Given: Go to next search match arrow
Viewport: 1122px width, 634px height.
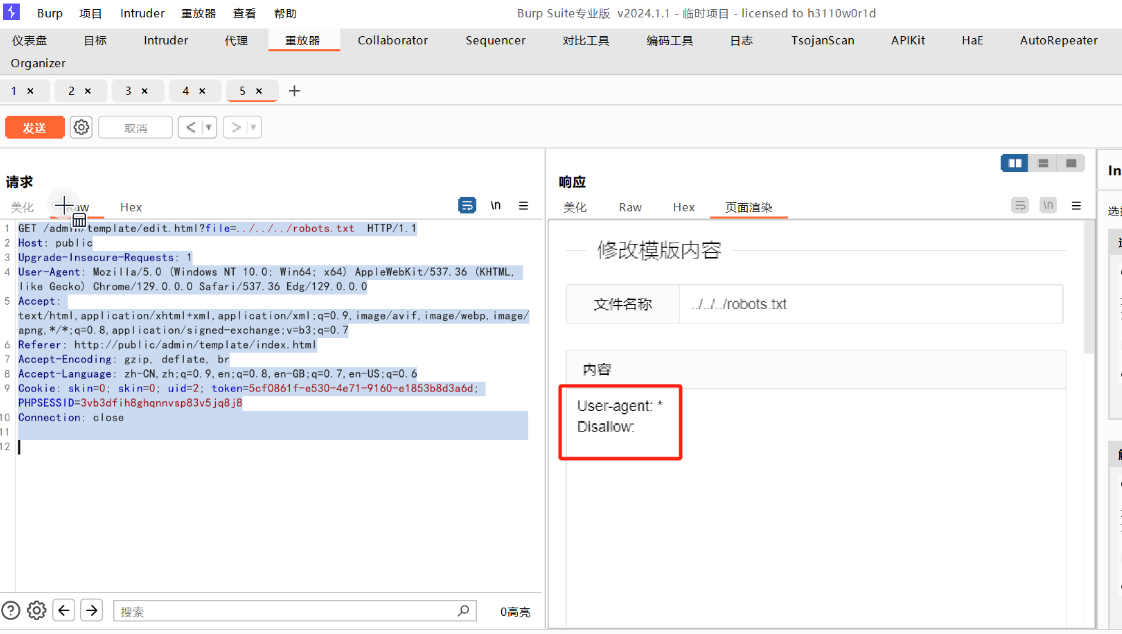Looking at the screenshot, I should pyautogui.click(x=91, y=610).
